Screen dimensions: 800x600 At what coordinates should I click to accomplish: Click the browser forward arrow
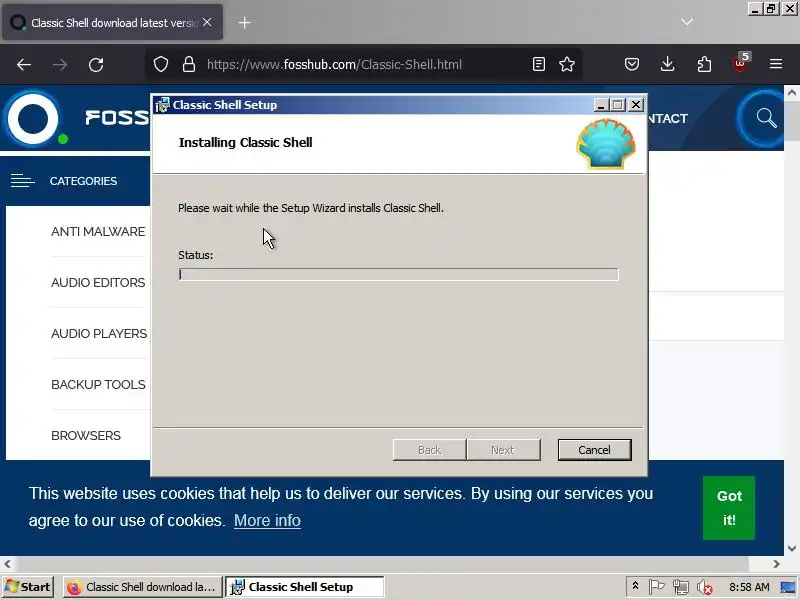[60, 65]
